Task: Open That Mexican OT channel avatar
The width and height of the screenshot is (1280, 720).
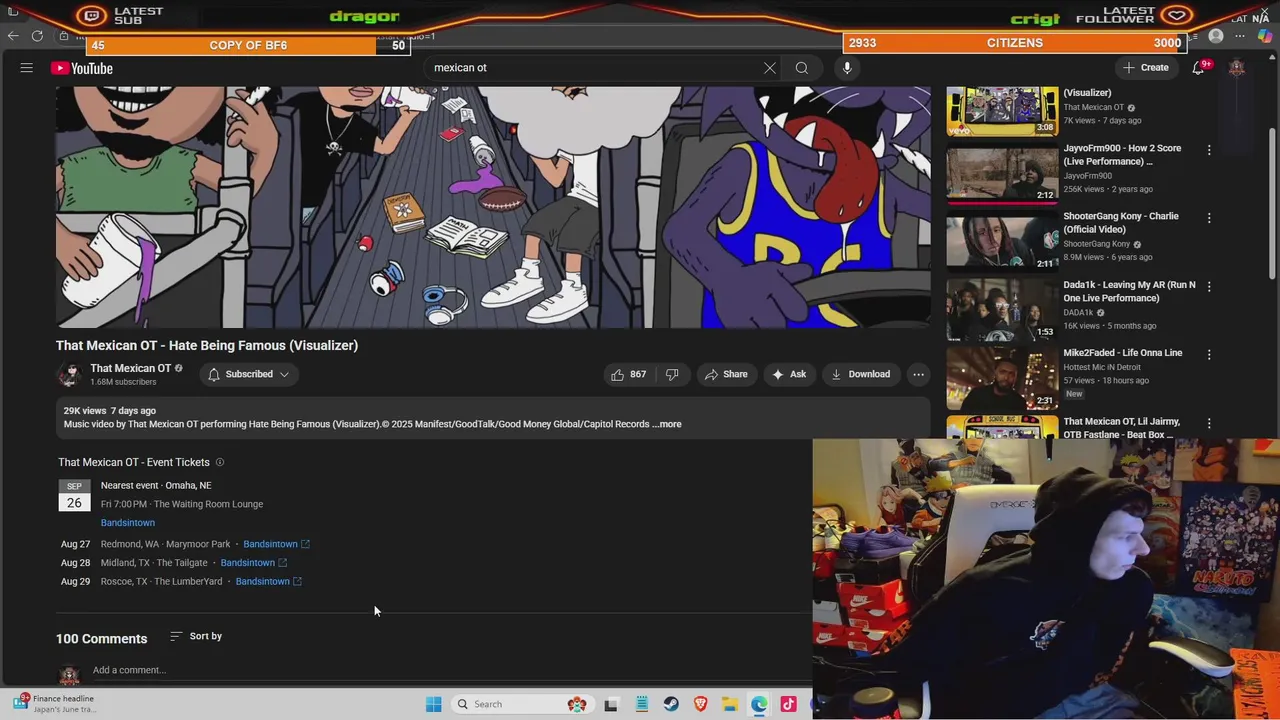Action: (x=70, y=374)
